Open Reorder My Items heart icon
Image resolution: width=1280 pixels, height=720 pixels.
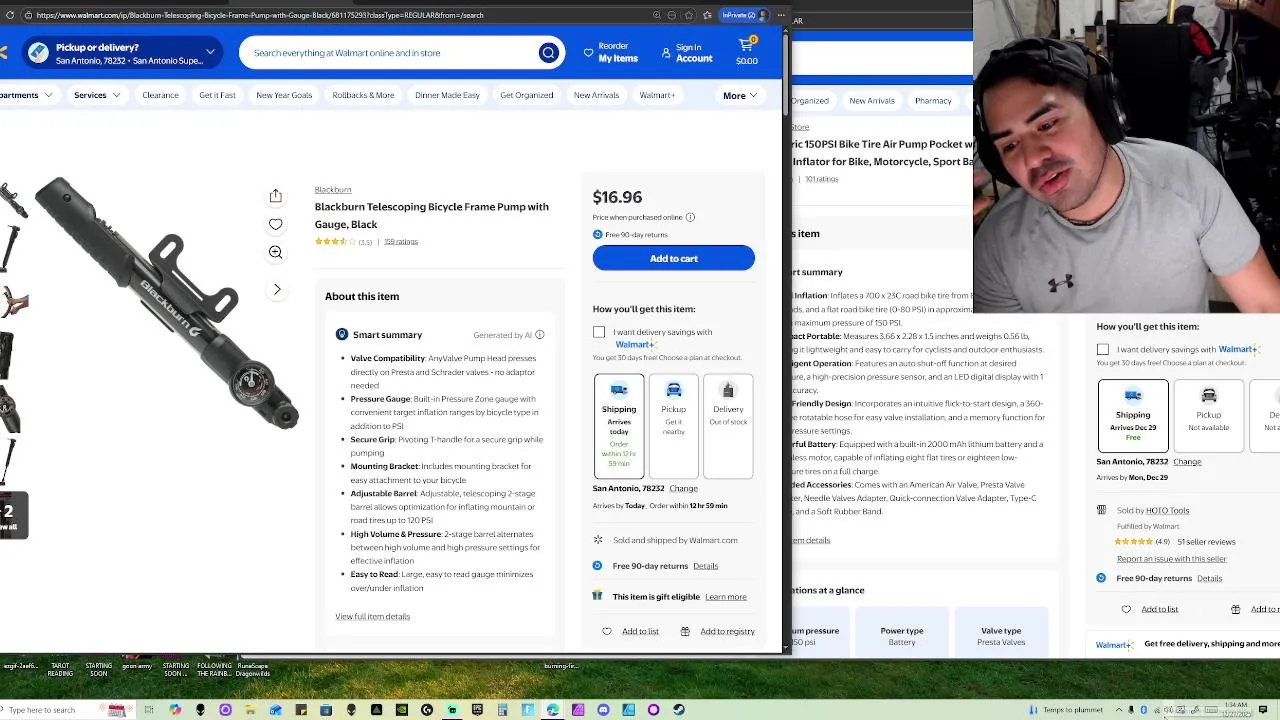click(x=588, y=53)
